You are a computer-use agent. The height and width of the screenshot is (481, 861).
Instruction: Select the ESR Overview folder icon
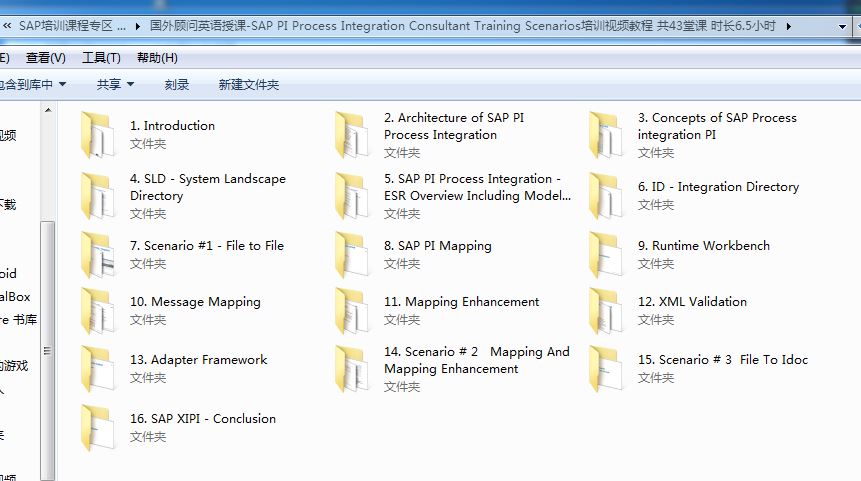coord(352,196)
